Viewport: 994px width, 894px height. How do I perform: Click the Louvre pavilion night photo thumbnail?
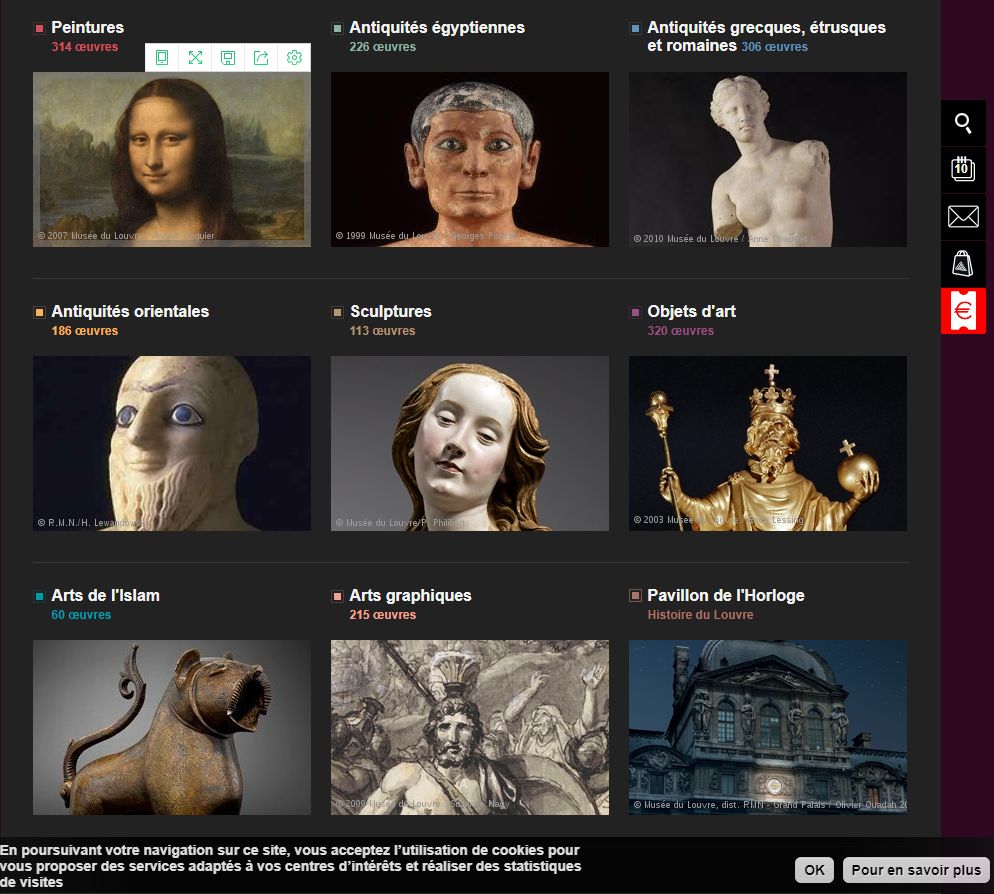coord(768,727)
